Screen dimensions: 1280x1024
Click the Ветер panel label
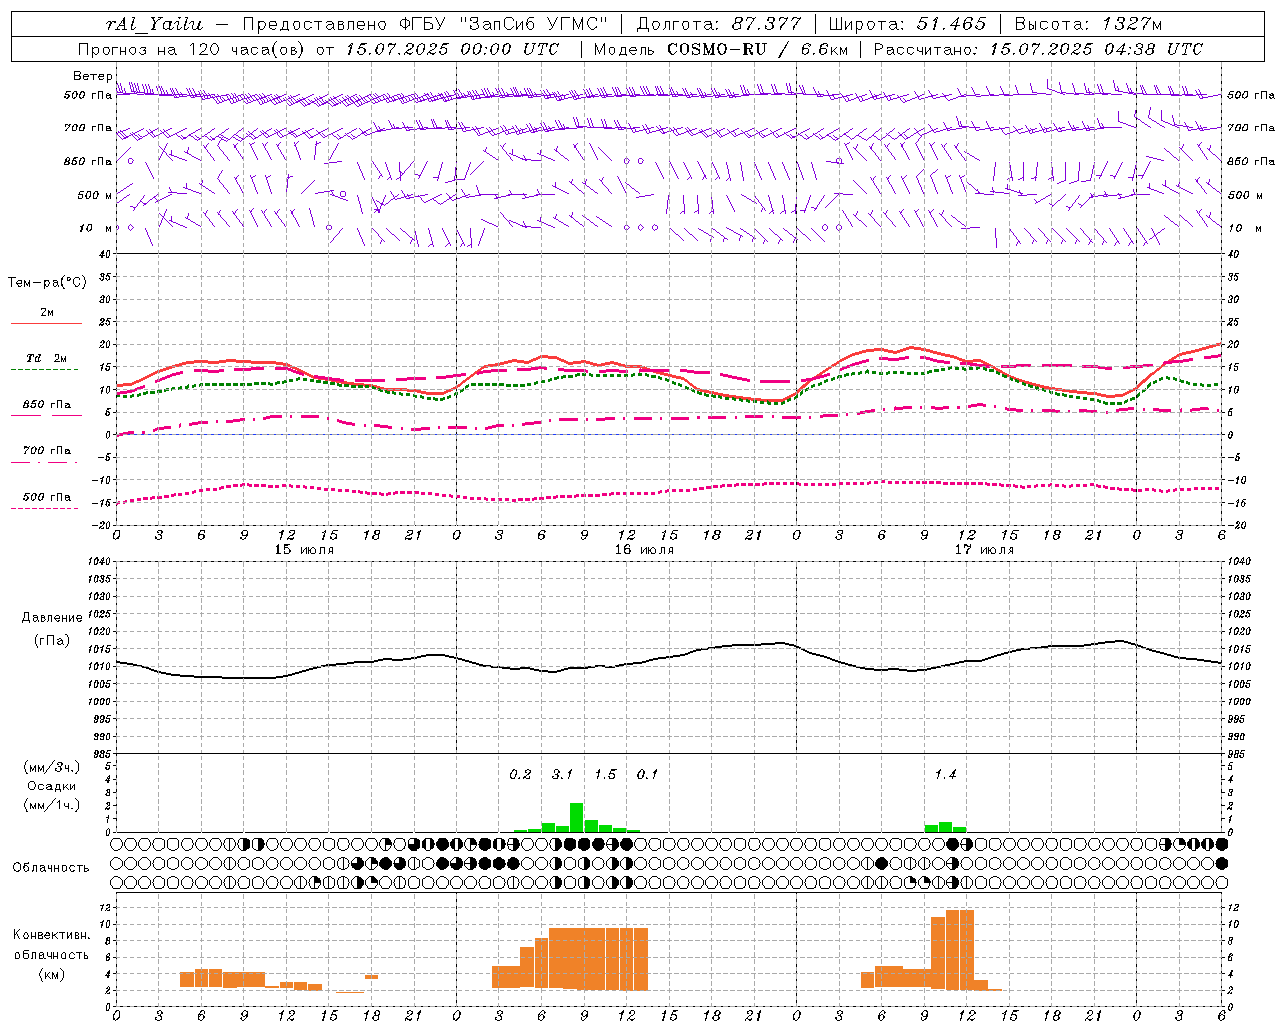(x=93, y=76)
